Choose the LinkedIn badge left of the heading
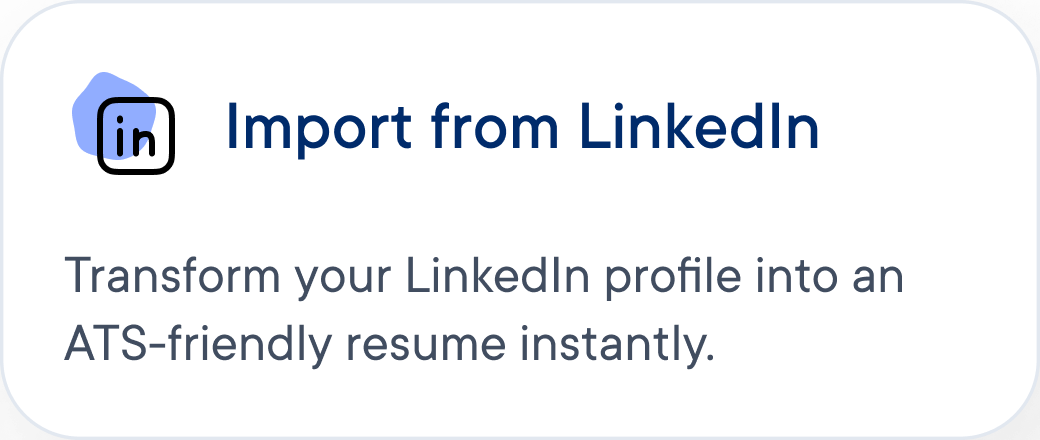Viewport: 1040px width, 440px height. tap(135, 136)
